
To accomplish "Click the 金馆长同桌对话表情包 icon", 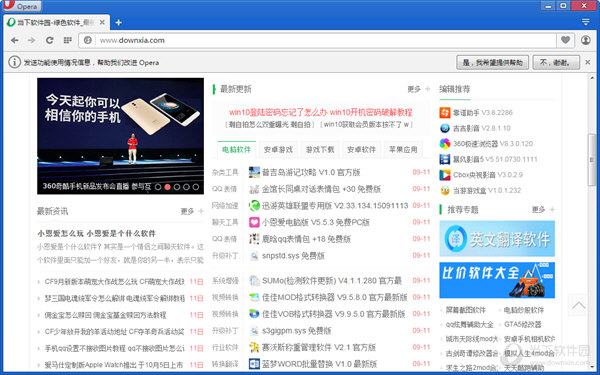I will click(254, 189).
